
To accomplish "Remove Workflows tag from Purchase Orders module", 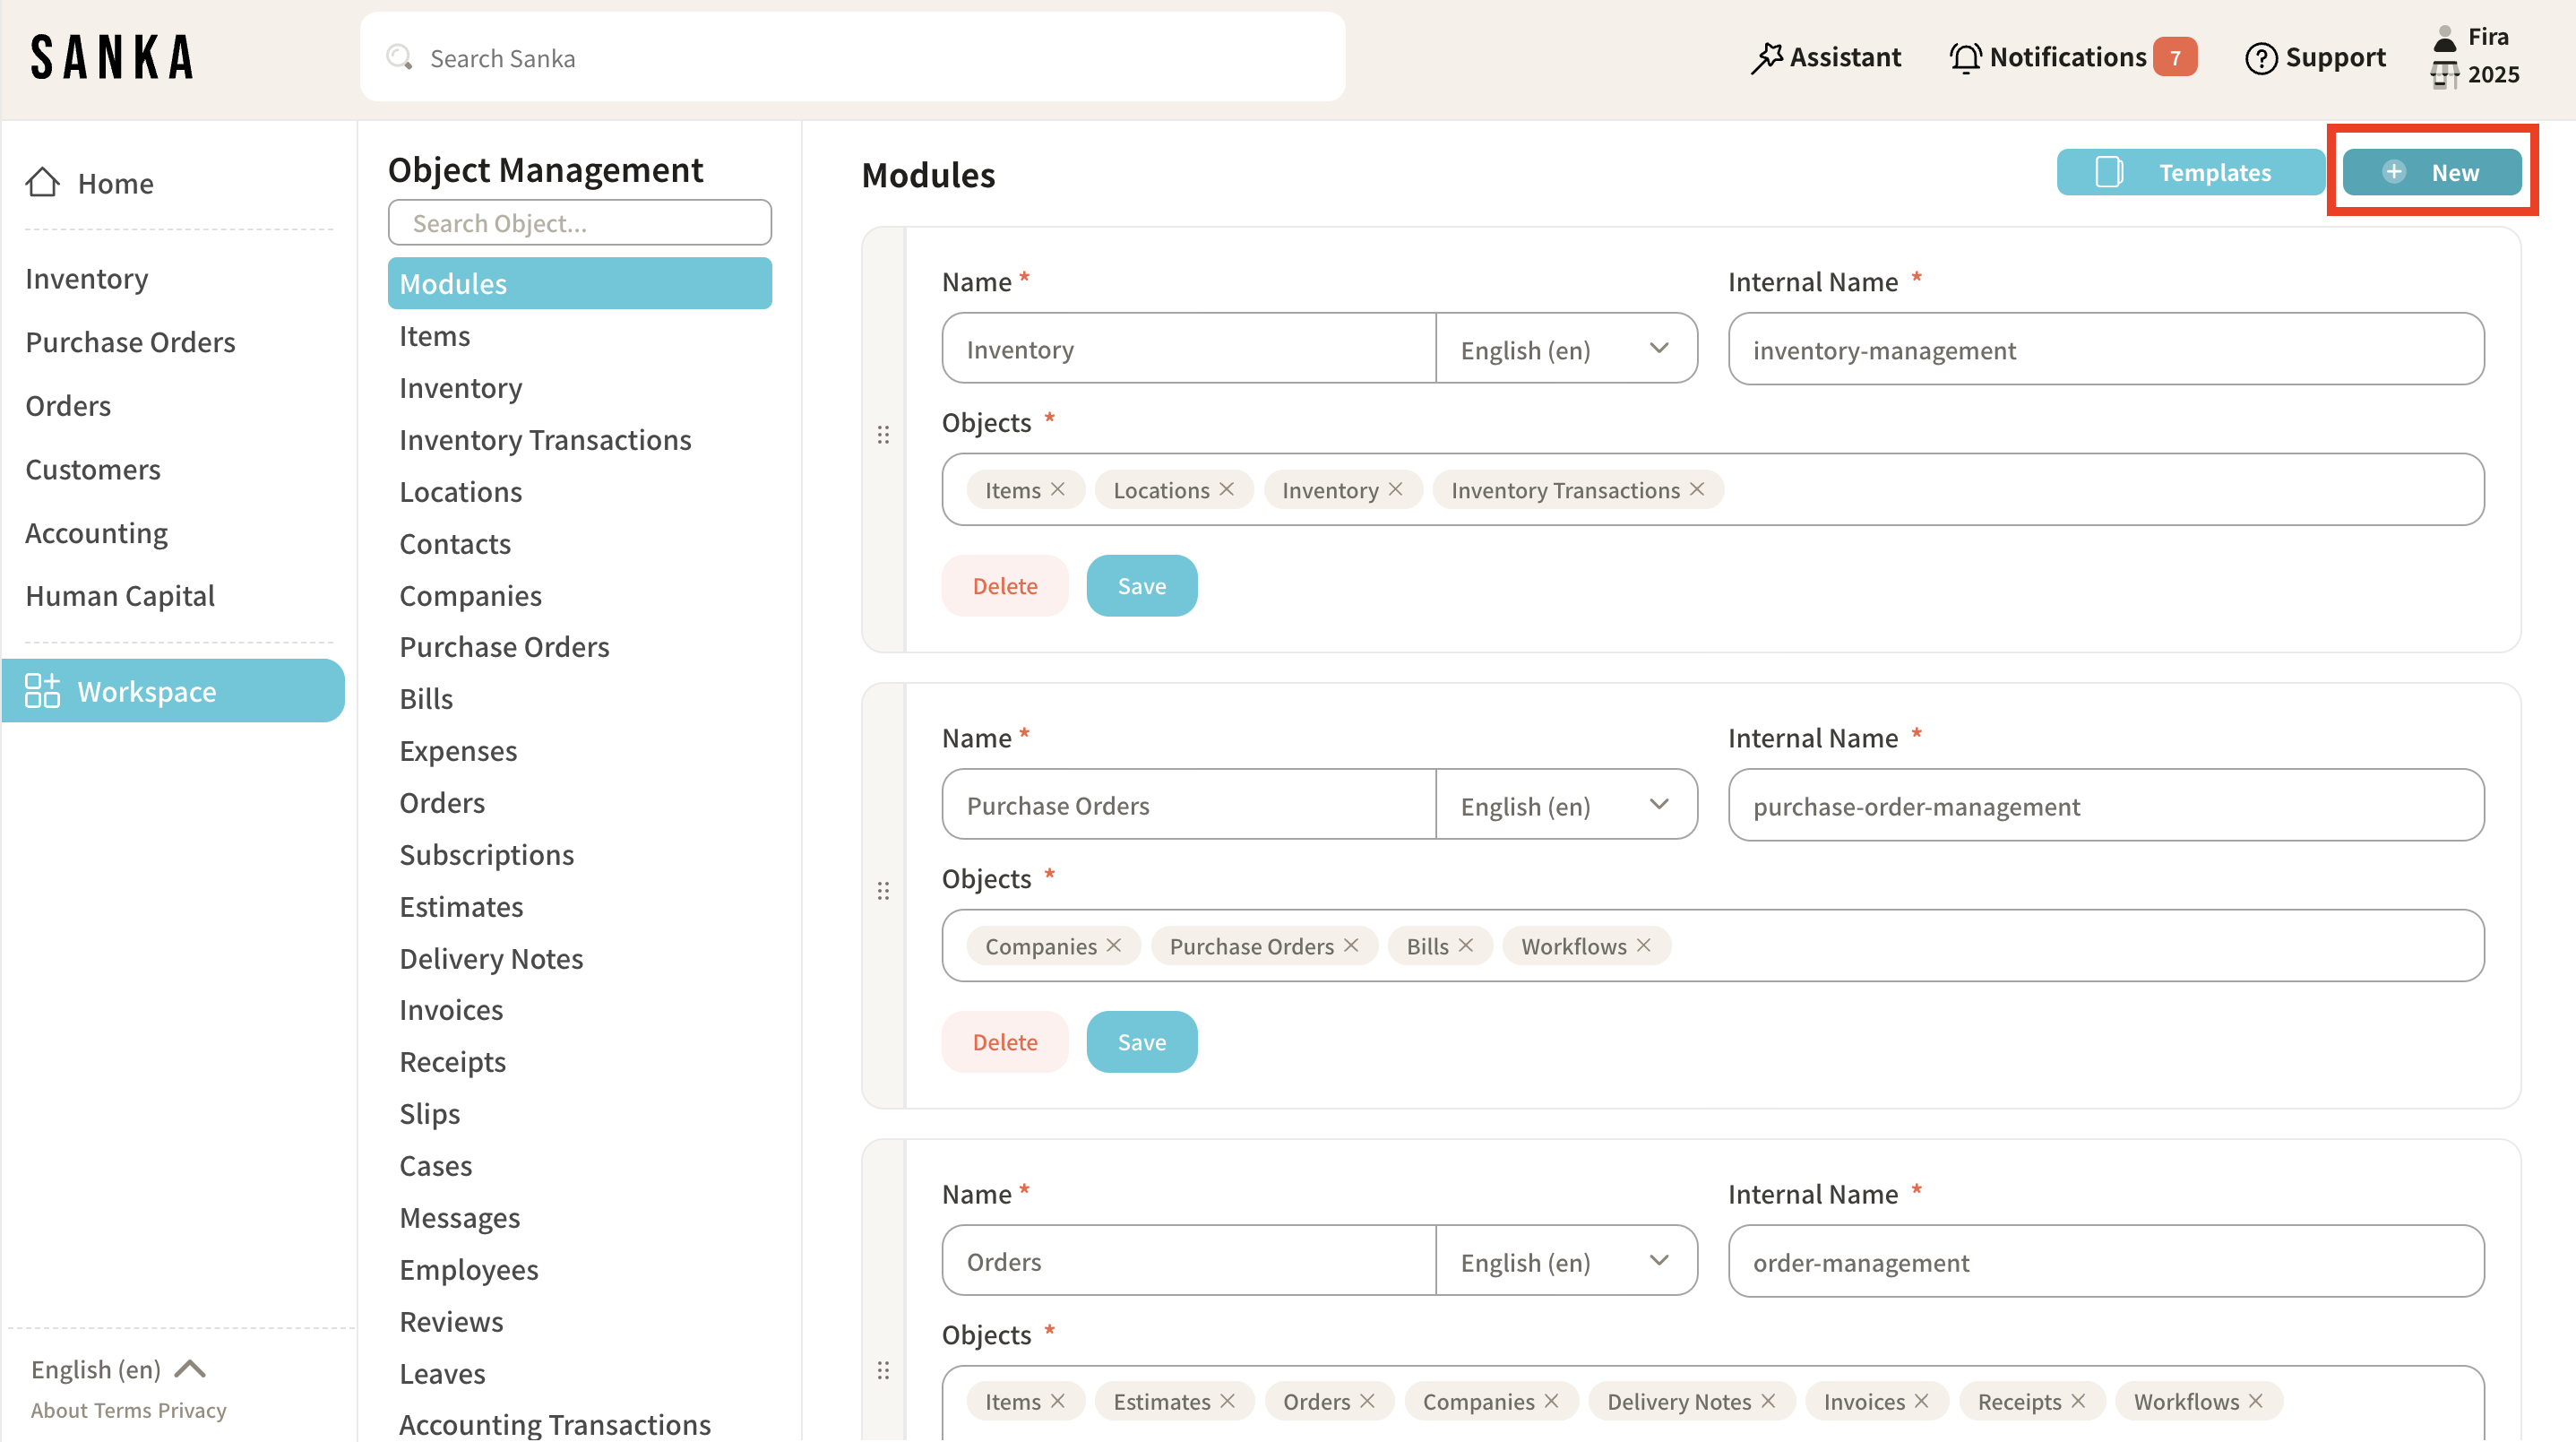I will click(x=1644, y=945).
